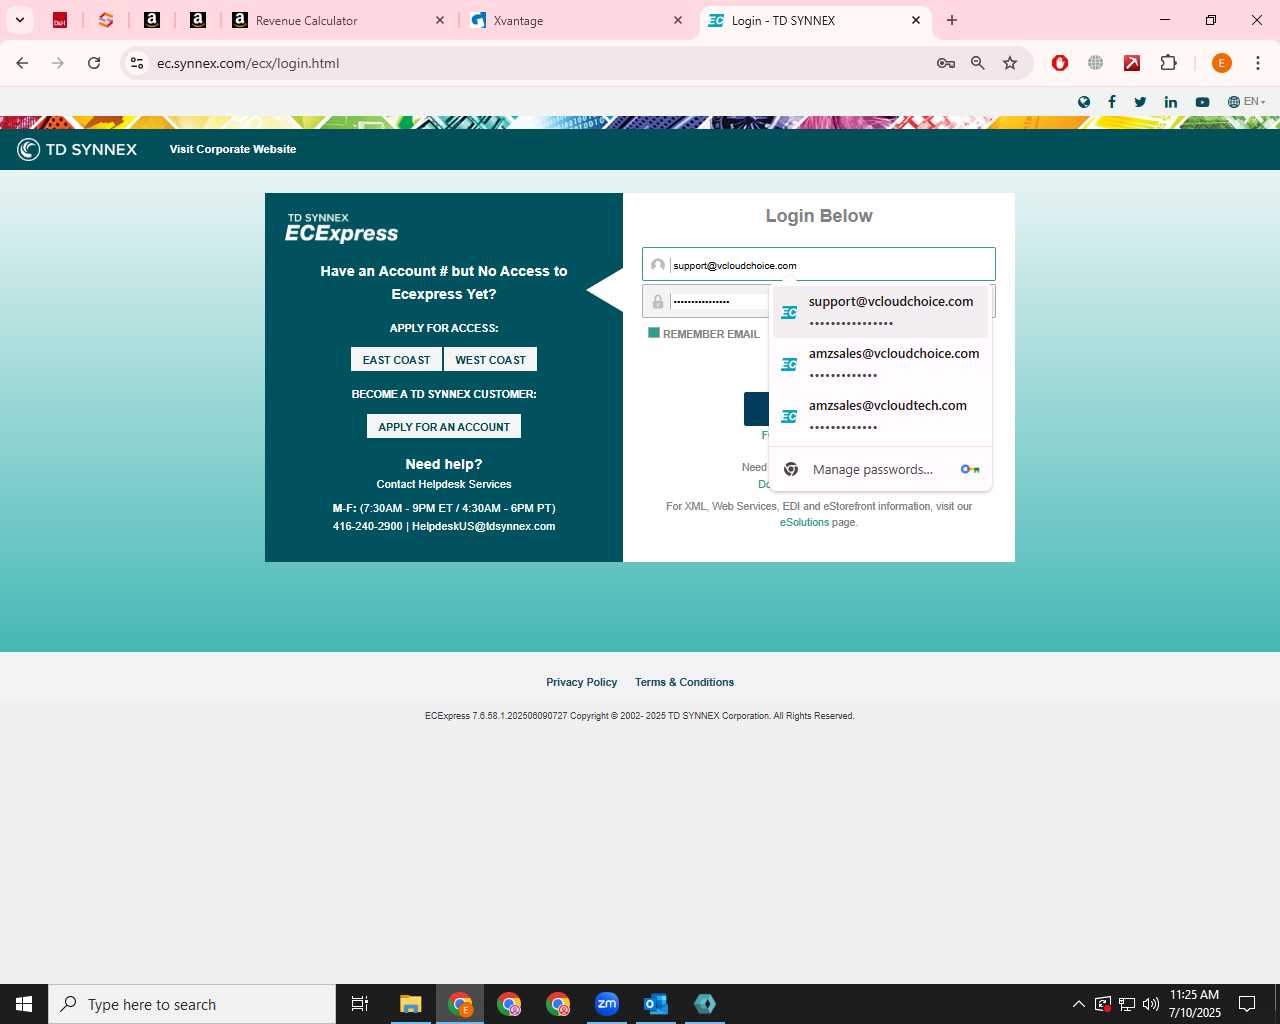
Task: Open the red Adobe Acrobat extension
Action: (x=1132, y=63)
